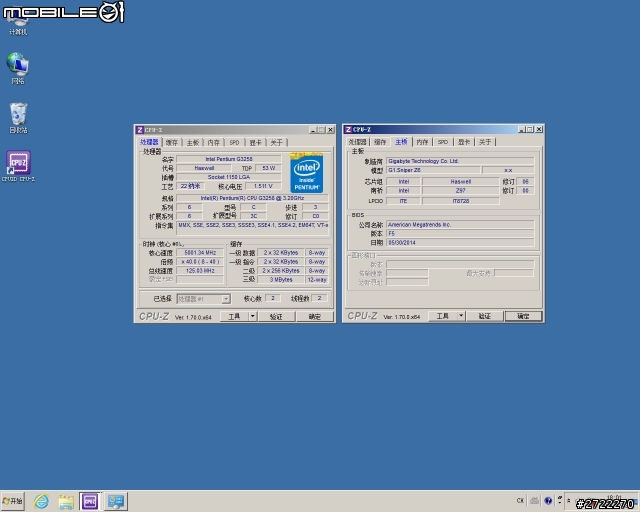The height and width of the screenshot is (512, 640).
Task: Click the American Megatrends Inc. BIOS field
Action: tap(460, 225)
